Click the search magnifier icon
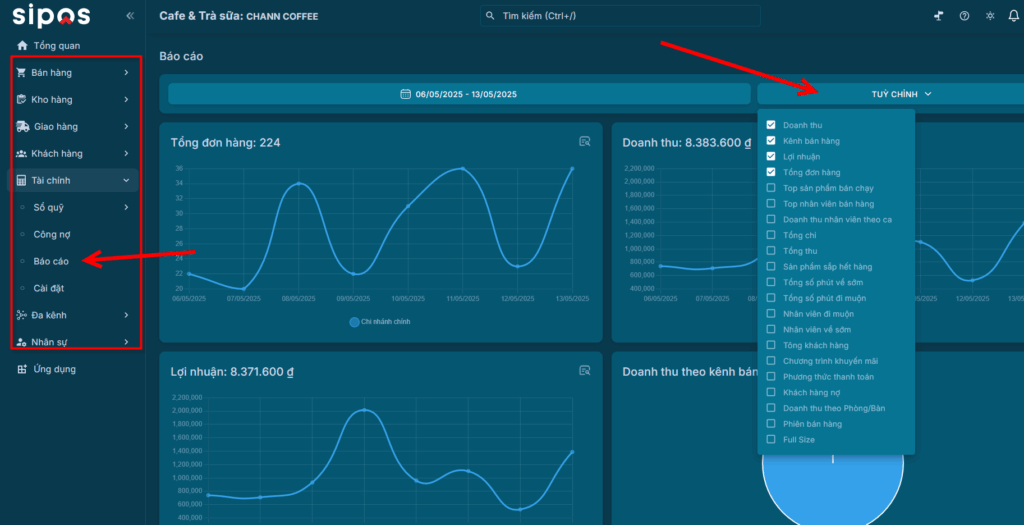Screen dimensions: 1024x525 point(491,16)
